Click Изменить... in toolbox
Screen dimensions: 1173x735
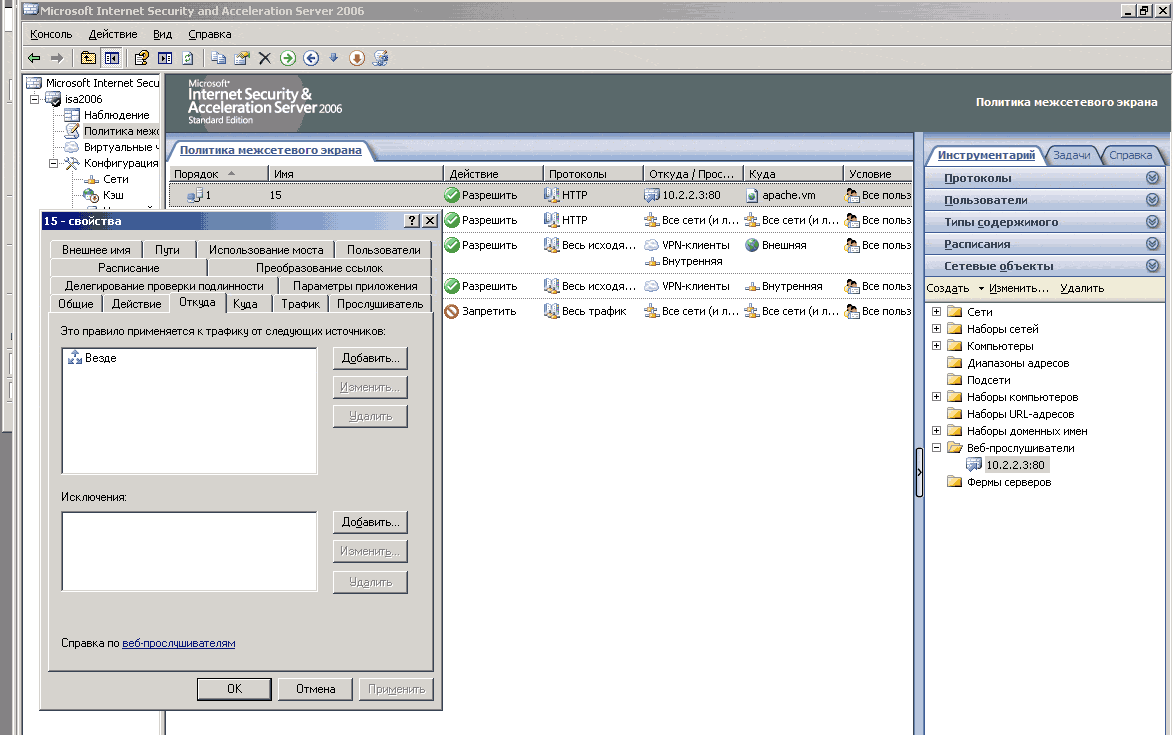[x=1019, y=288]
